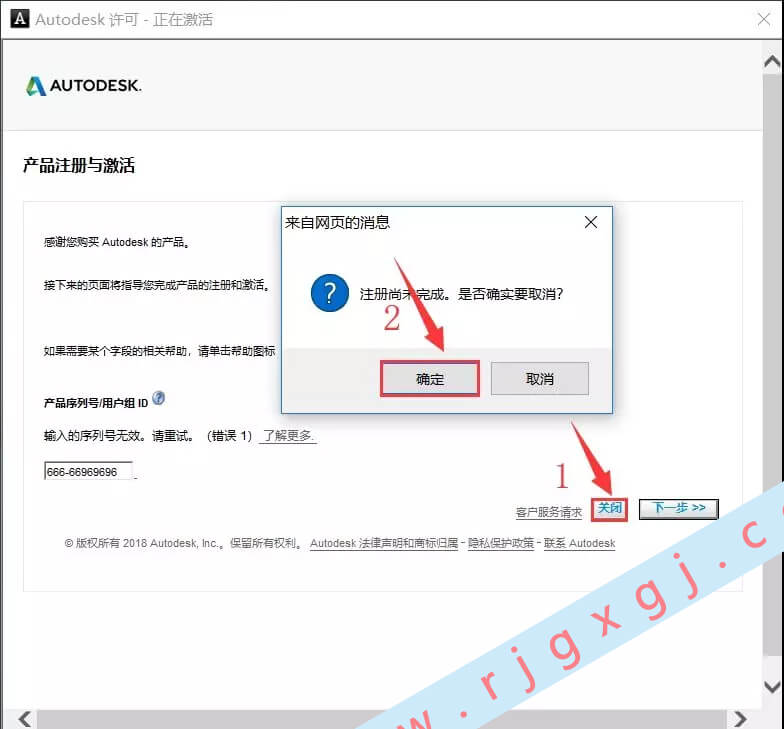Open the Autodesk 法律声明和商标归属 link
Viewport: 784px width, 729px height.
point(384,543)
